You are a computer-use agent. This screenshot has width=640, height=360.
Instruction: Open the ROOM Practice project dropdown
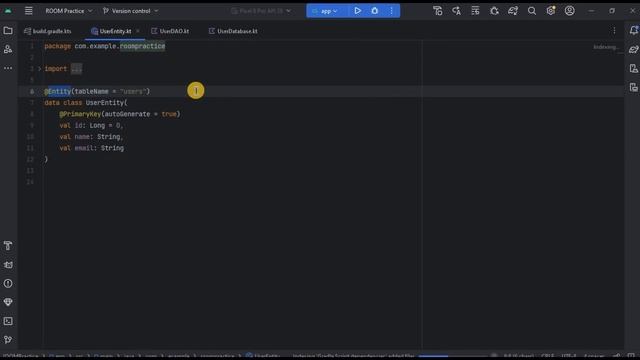[69, 11]
